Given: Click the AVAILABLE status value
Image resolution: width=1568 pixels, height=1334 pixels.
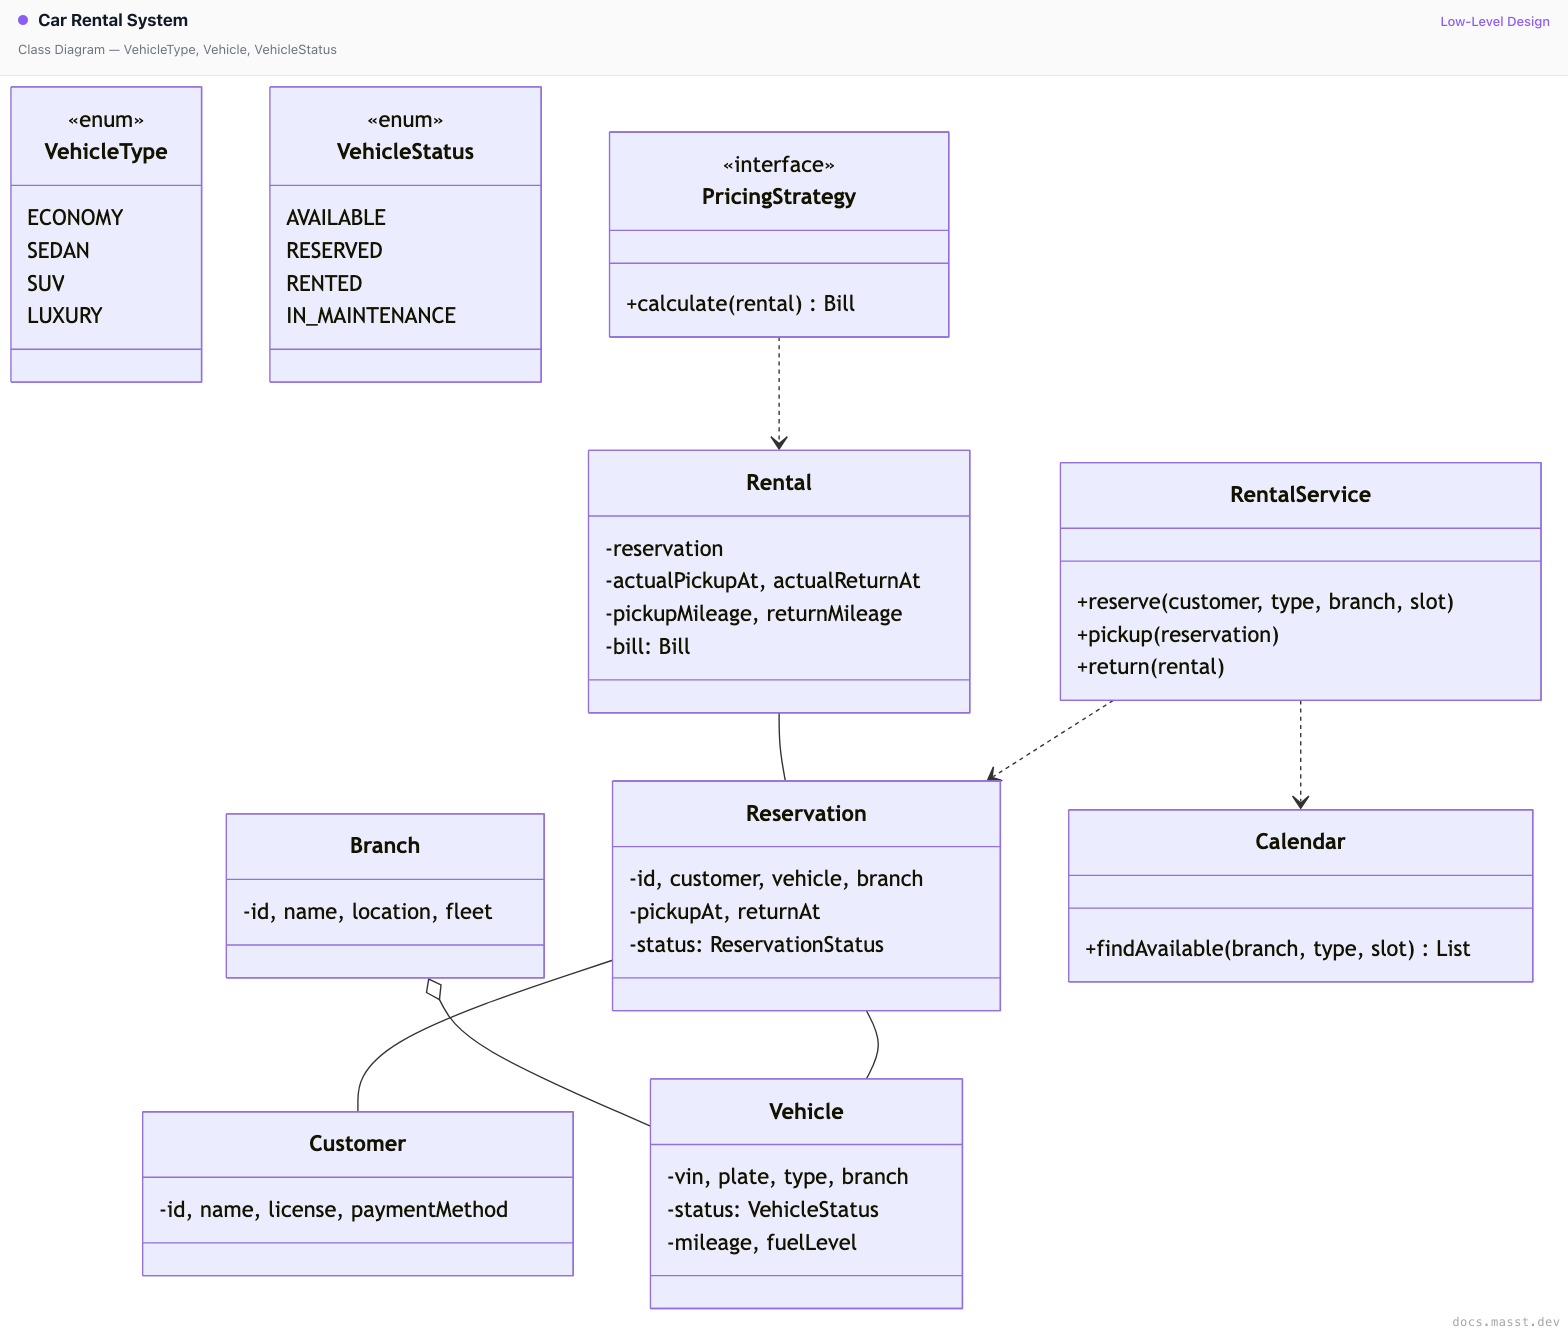Looking at the screenshot, I should pos(336,217).
